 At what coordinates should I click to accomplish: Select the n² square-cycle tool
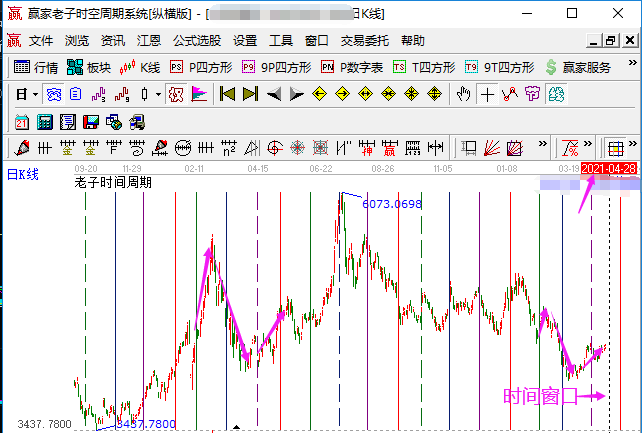point(229,148)
